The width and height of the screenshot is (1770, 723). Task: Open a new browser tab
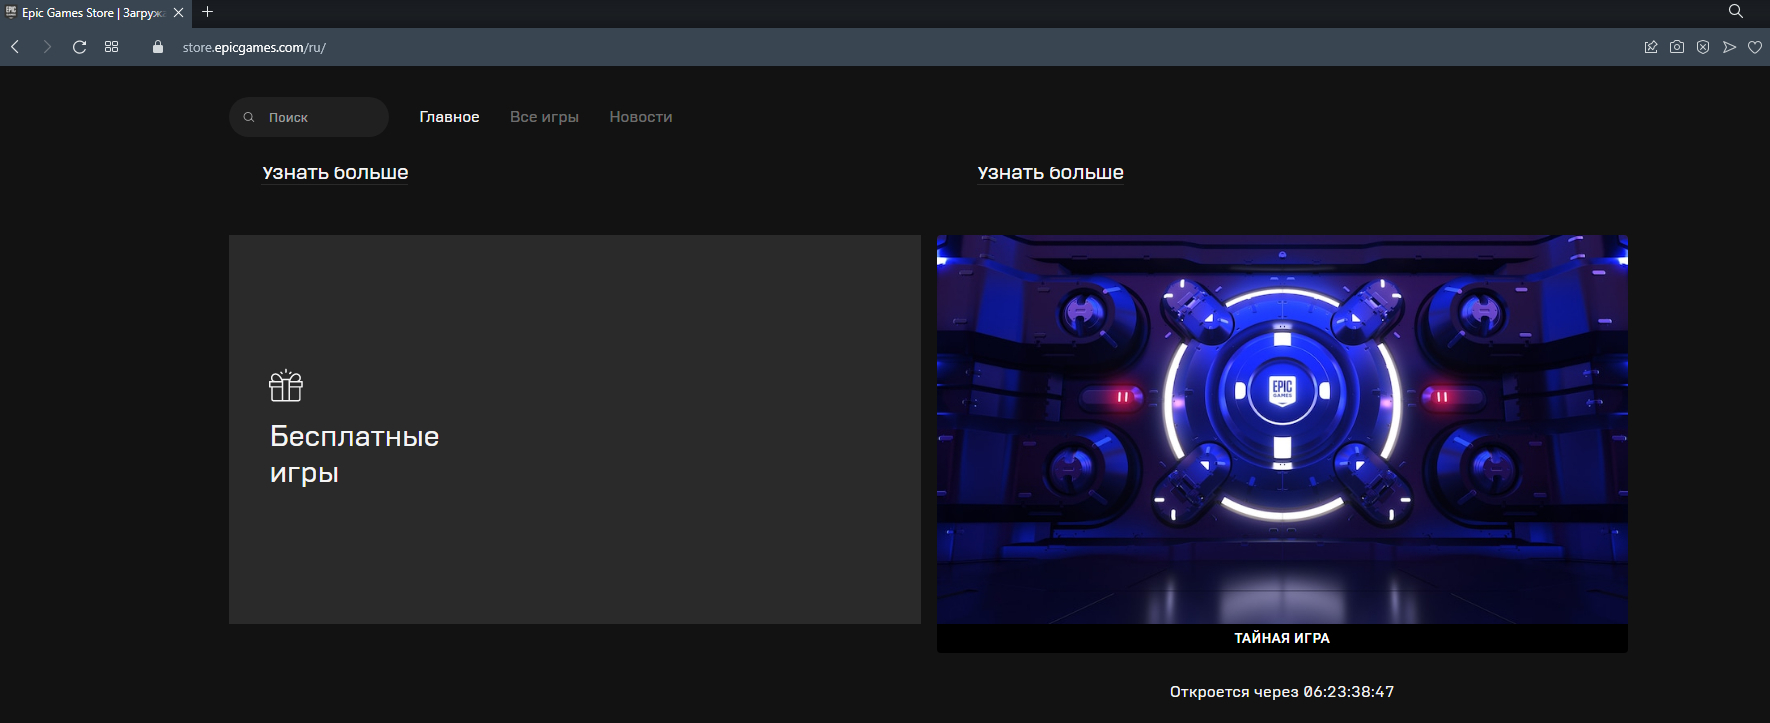tap(207, 12)
